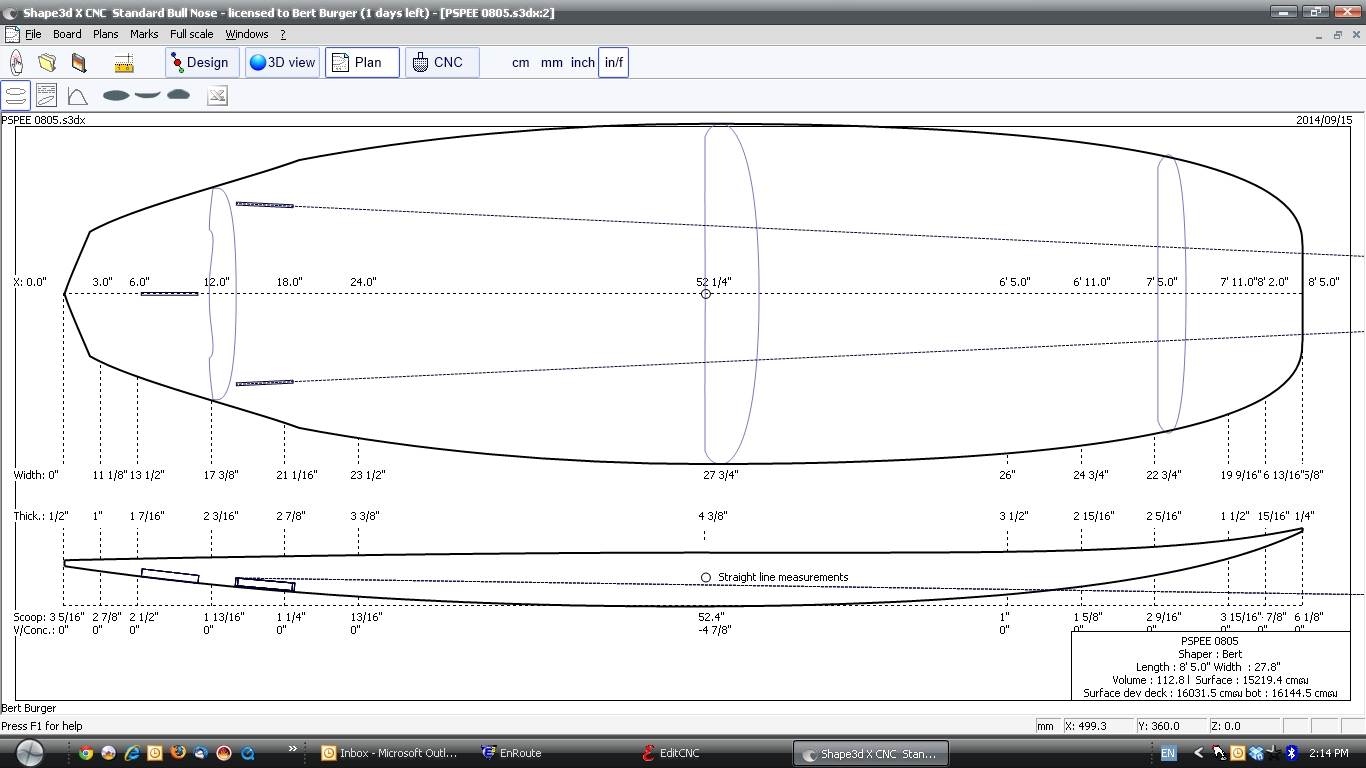Image resolution: width=1366 pixels, height=768 pixels.
Task: Open the Plans menu dropdown
Action: [x=105, y=34]
